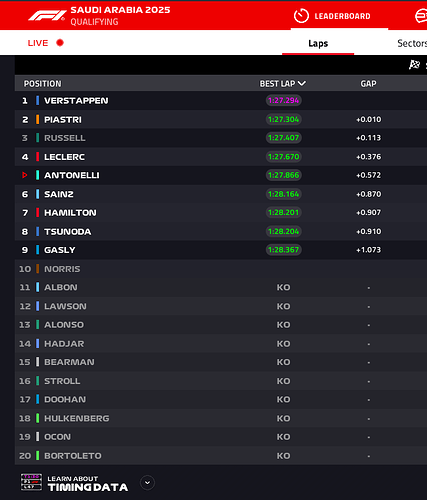Screen dimensions: 427x500
Task: Click the timing data thumbnail icon
Action: 31,482
